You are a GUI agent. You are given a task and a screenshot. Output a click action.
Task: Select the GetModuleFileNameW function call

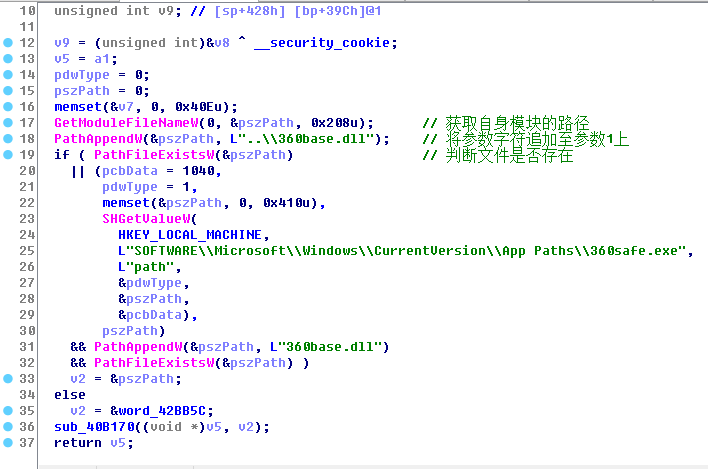pos(126,123)
